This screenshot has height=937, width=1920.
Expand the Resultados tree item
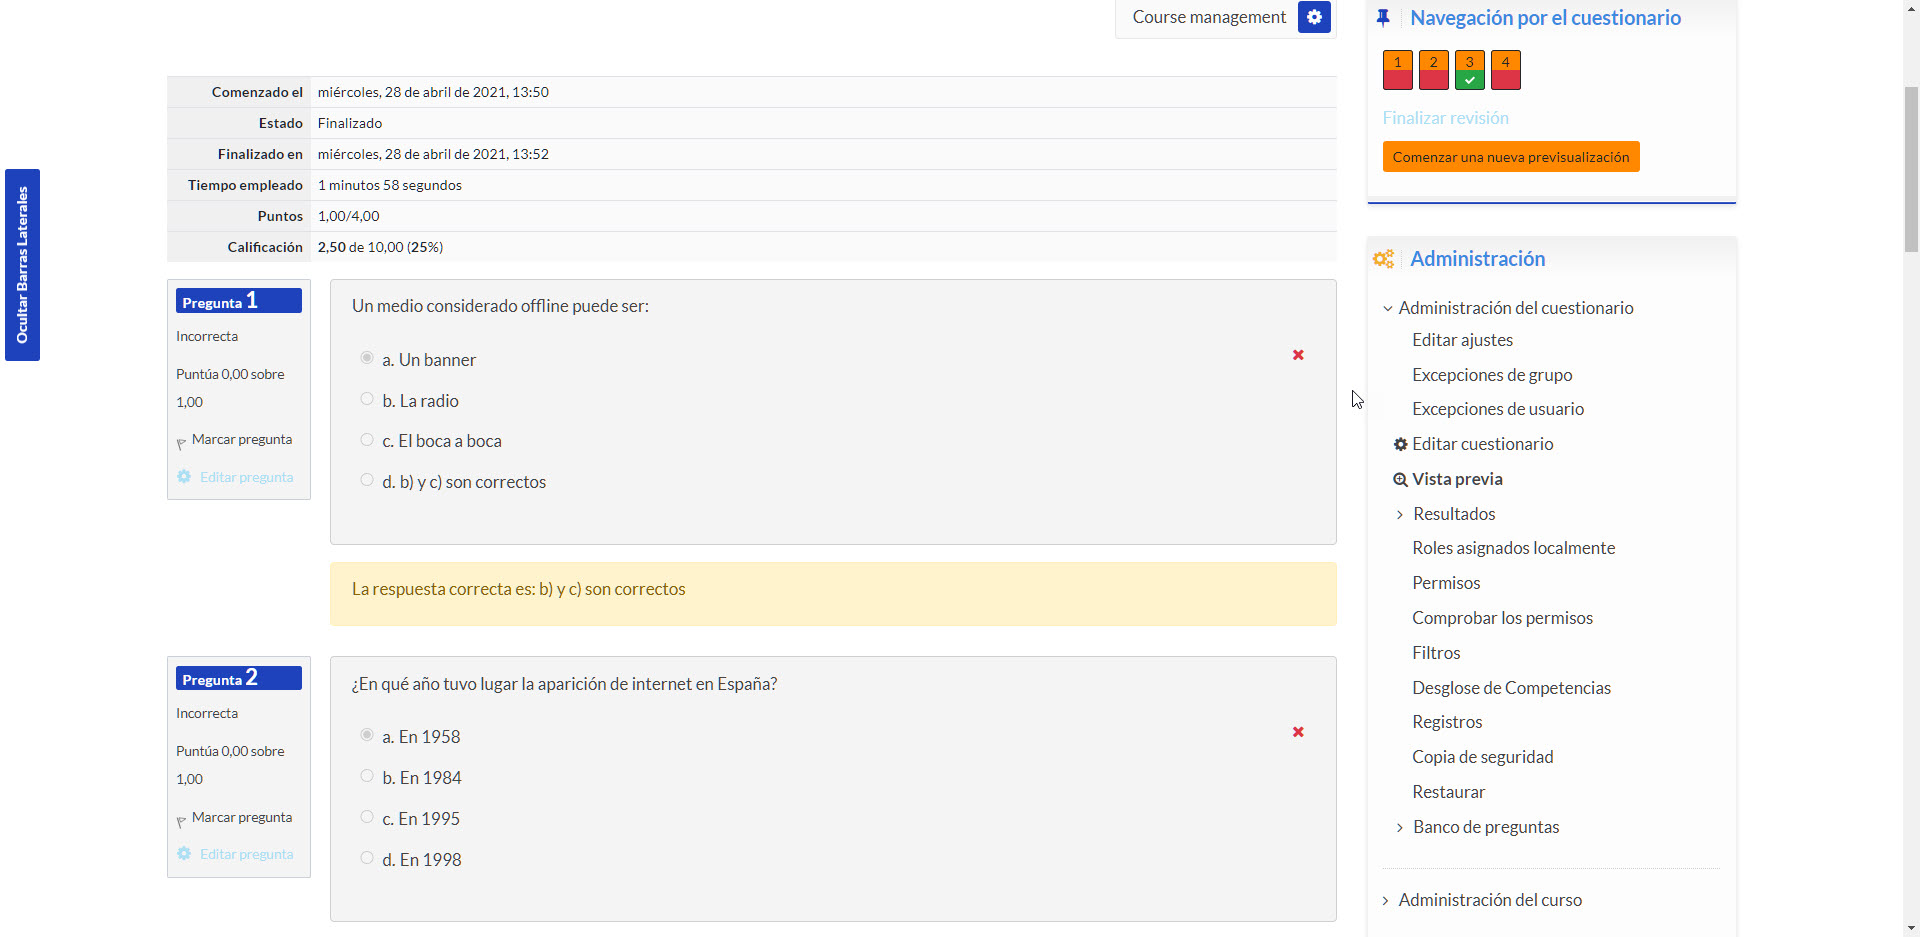click(x=1399, y=514)
